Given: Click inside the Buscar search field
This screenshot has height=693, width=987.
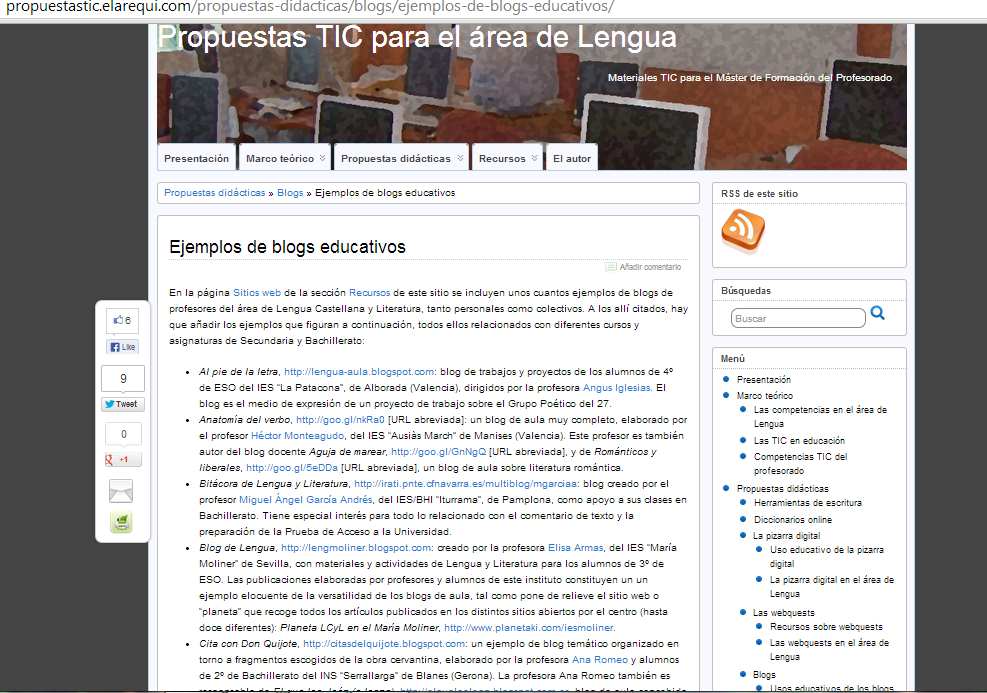Looking at the screenshot, I should [x=798, y=318].
